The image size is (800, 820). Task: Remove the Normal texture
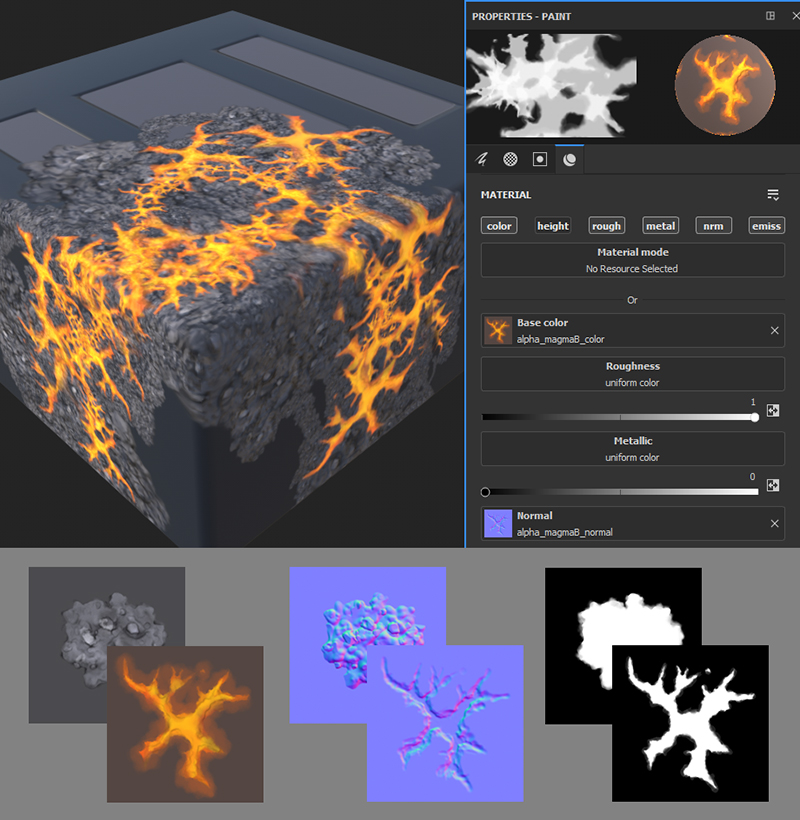[x=774, y=523]
